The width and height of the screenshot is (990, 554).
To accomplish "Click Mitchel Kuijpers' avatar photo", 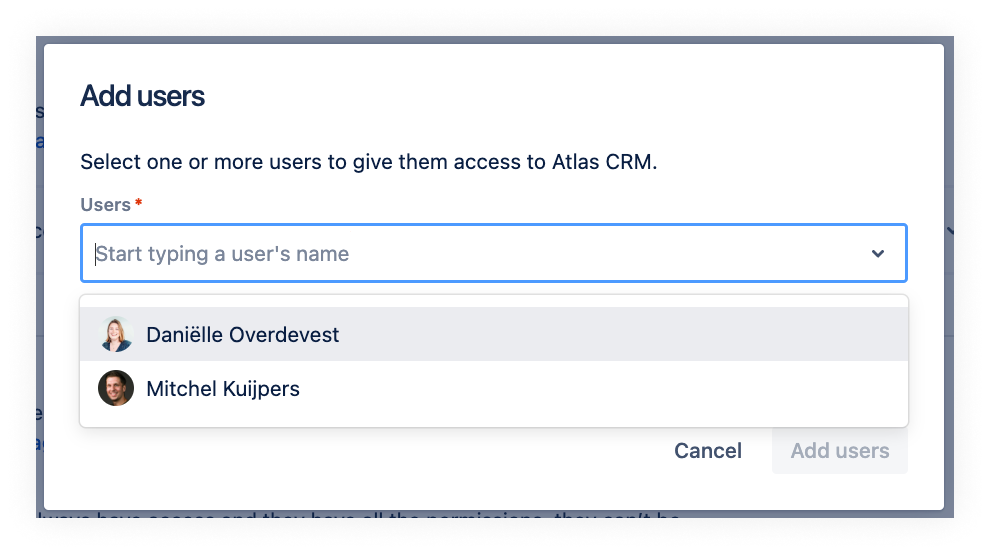I will tap(116, 388).
